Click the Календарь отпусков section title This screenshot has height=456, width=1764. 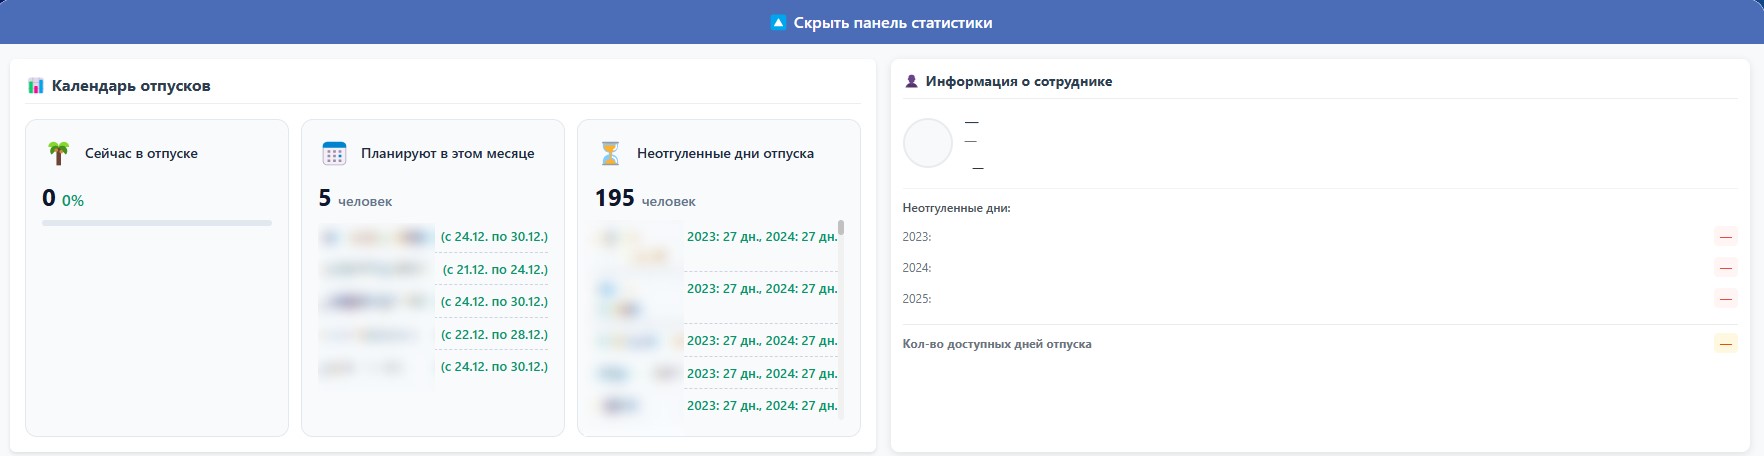131,86
